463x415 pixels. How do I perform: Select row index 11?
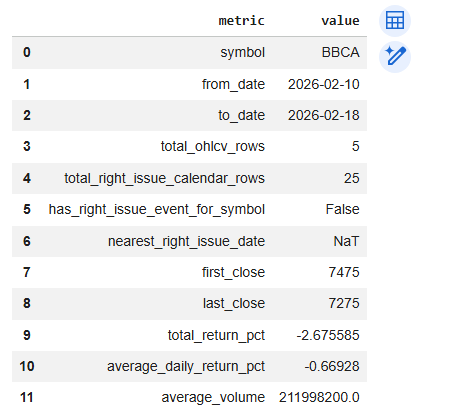pyautogui.click(x=27, y=398)
